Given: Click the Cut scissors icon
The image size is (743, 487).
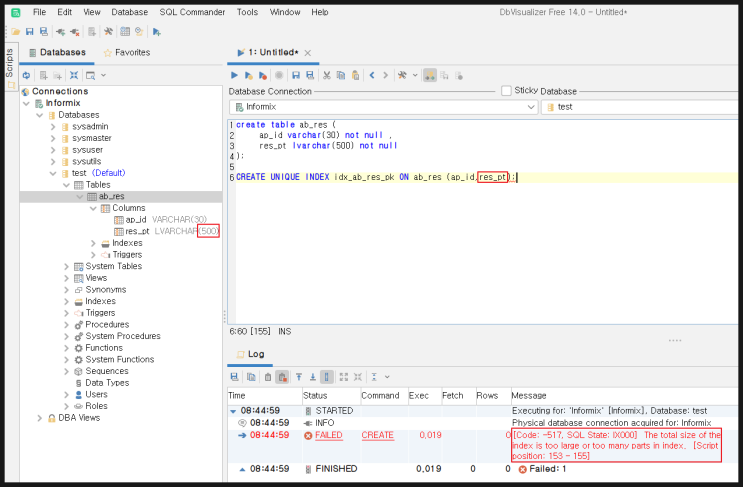Looking at the screenshot, I should (x=326, y=75).
